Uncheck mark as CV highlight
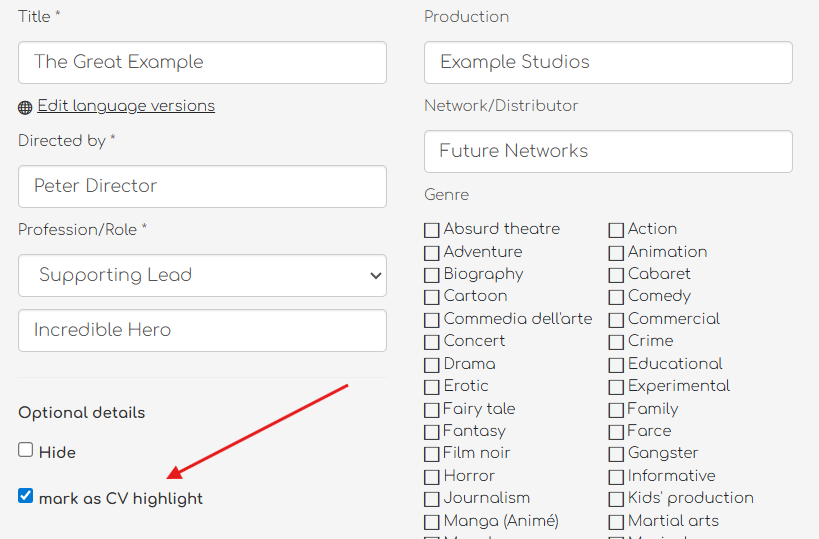This screenshot has height=539, width=819. point(26,496)
